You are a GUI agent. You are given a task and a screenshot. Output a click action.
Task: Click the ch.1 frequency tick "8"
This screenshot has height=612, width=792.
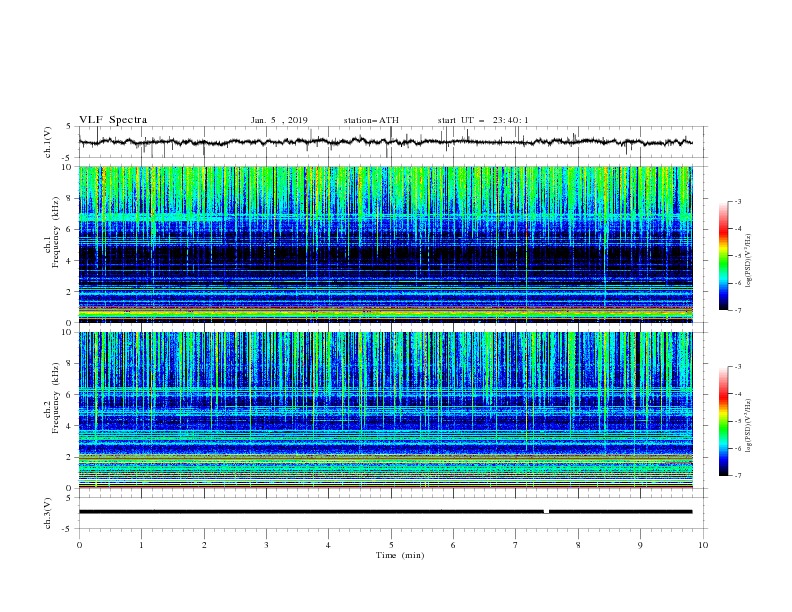point(70,198)
